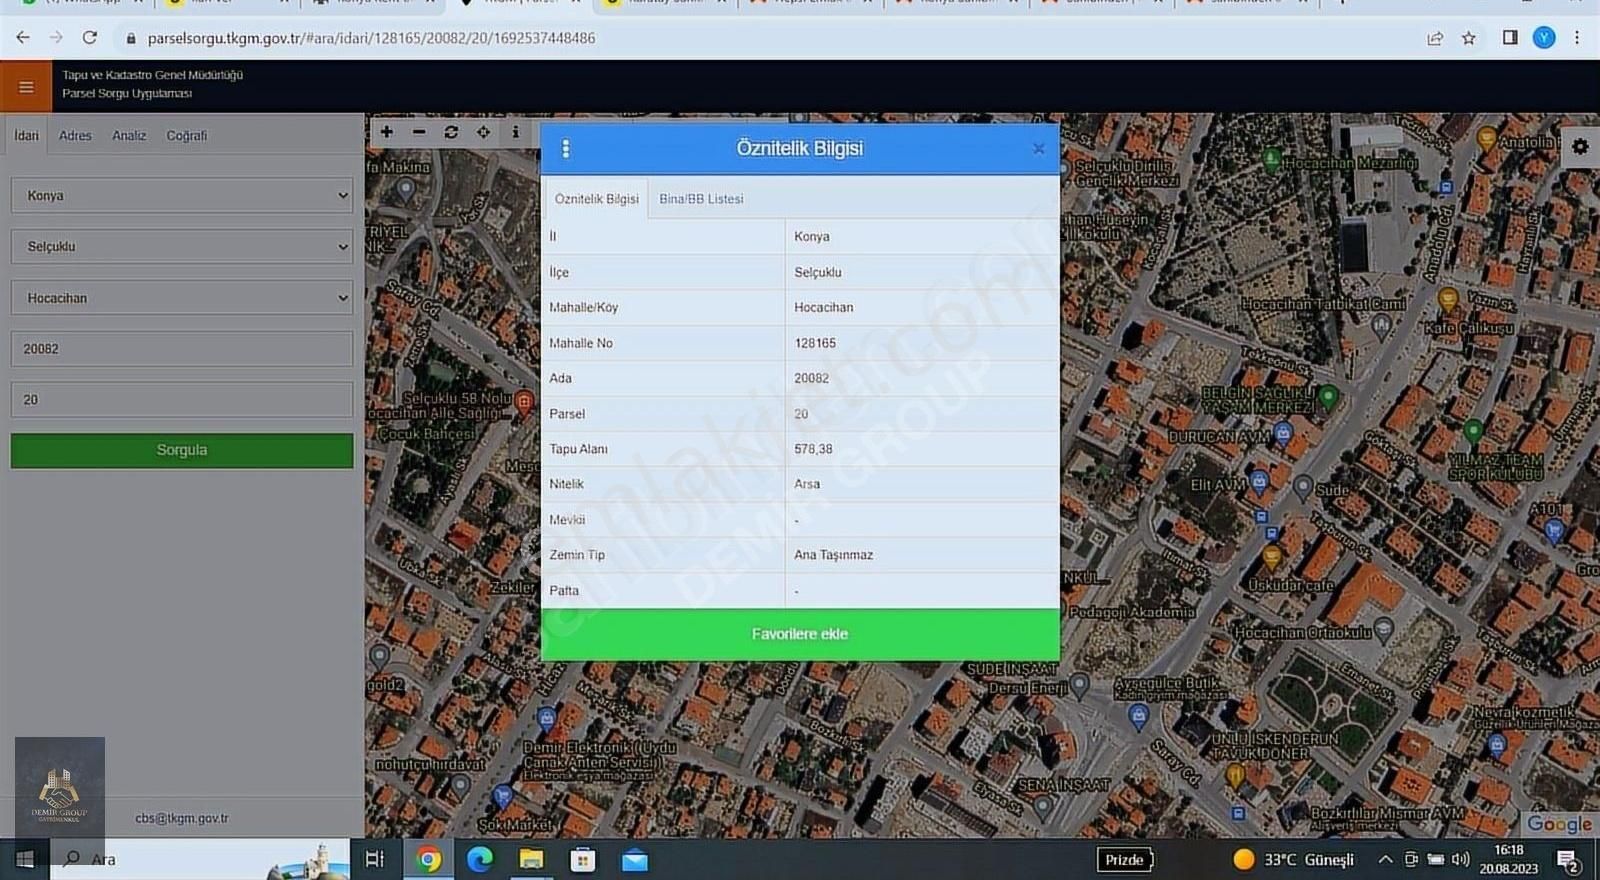Zoom out with the minus map tool
Viewport: 1600px width, 880px height.
[419, 132]
